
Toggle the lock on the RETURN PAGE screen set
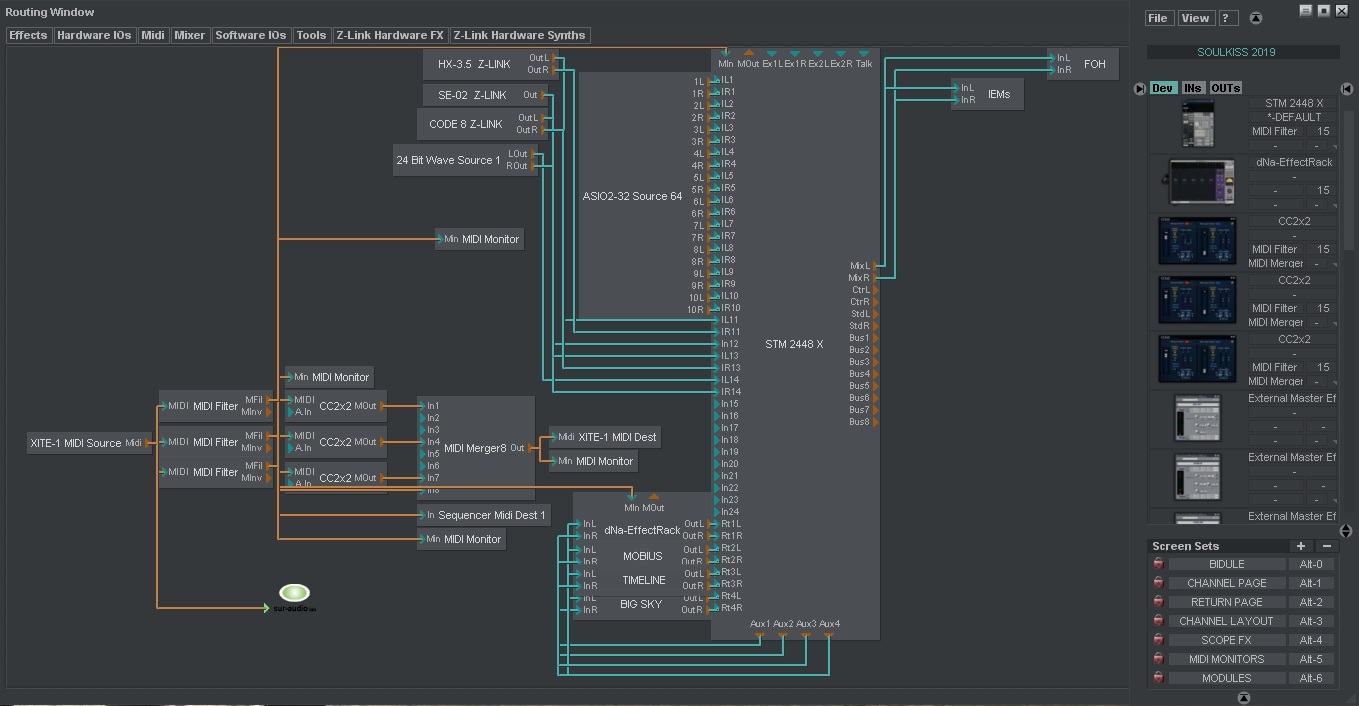pos(1159,602)
